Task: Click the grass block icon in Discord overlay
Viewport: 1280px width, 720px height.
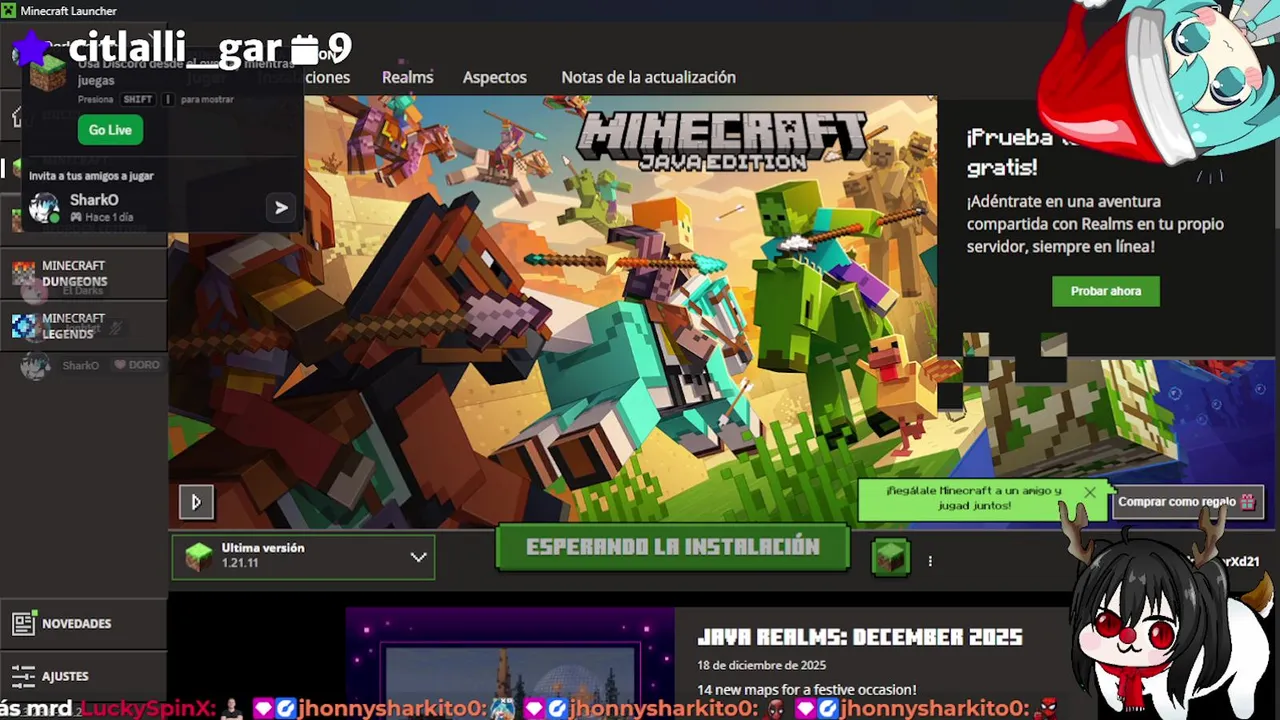Action: point(47,71)
